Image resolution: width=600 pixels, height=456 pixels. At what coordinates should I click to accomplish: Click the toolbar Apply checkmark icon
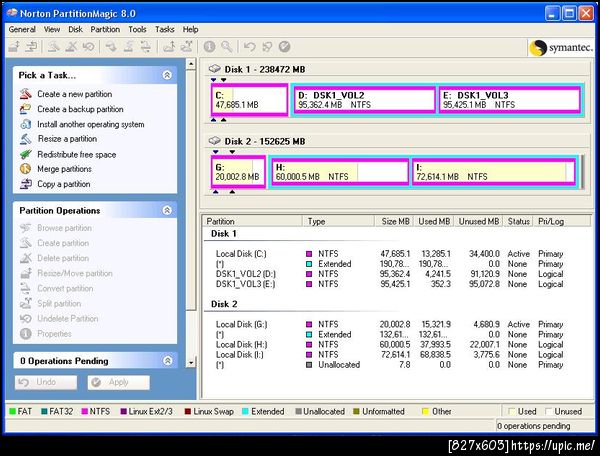click(284, 47)
